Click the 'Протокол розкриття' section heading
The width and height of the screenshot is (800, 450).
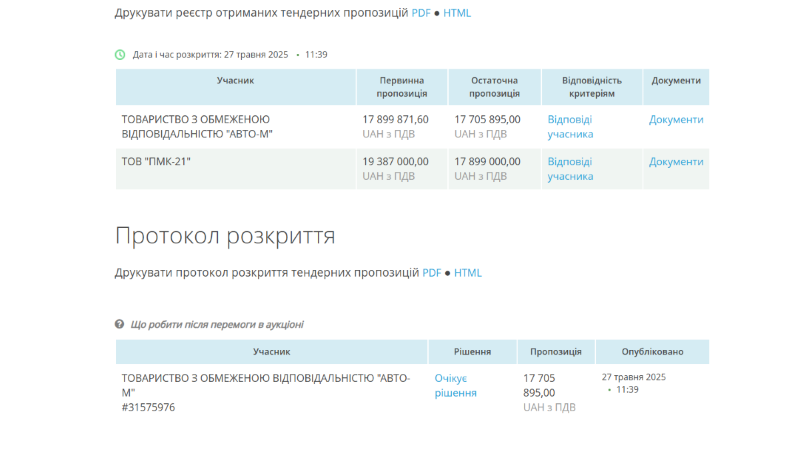pyautogui.click(x=225, y=236)
